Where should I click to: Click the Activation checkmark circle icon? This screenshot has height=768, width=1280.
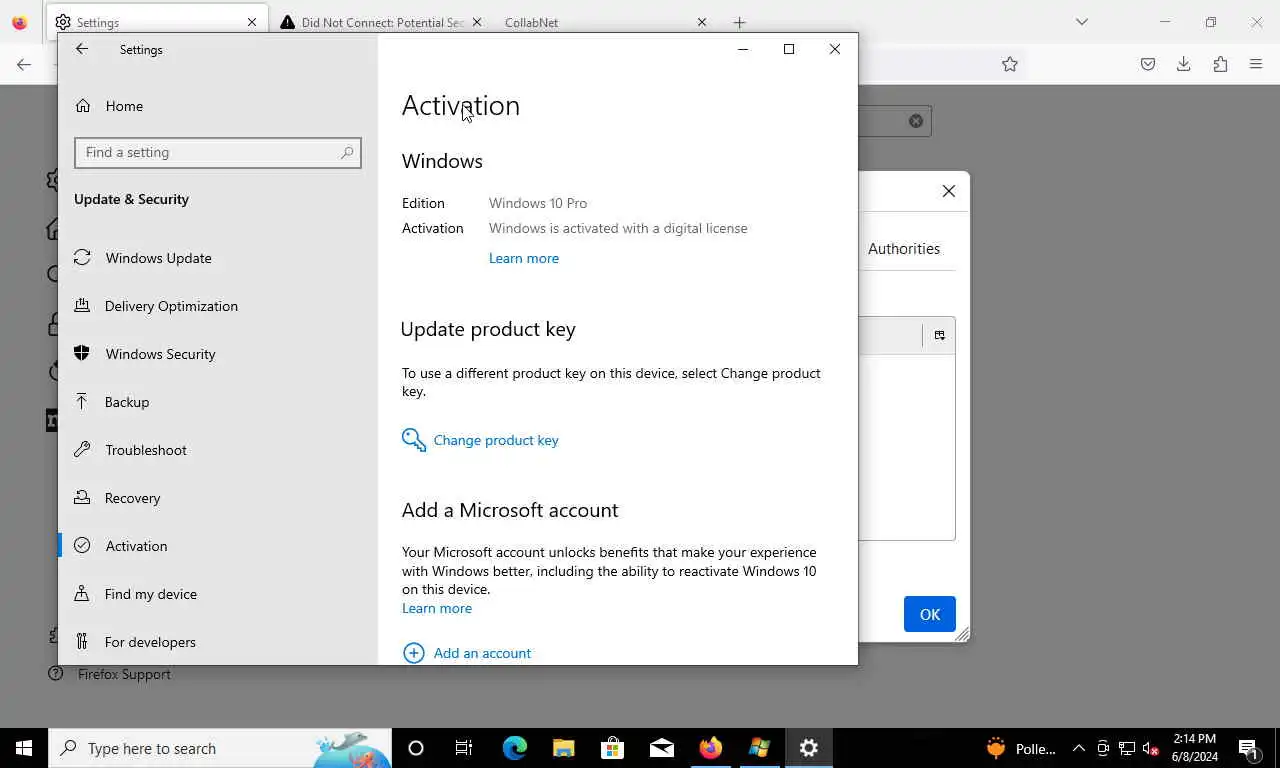coord(83,546)
